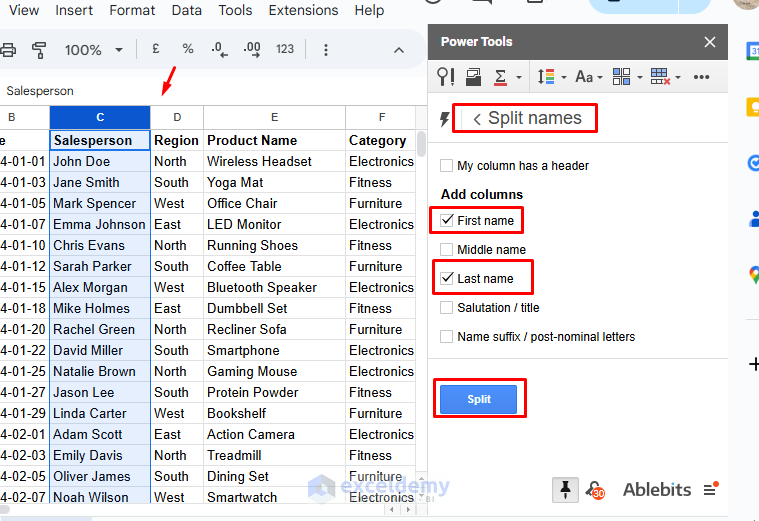Image resolution: width=759 pixels, height=521 pixels.
Task: Click the formula bar showing Salesperson
Action: click(213, 91)
